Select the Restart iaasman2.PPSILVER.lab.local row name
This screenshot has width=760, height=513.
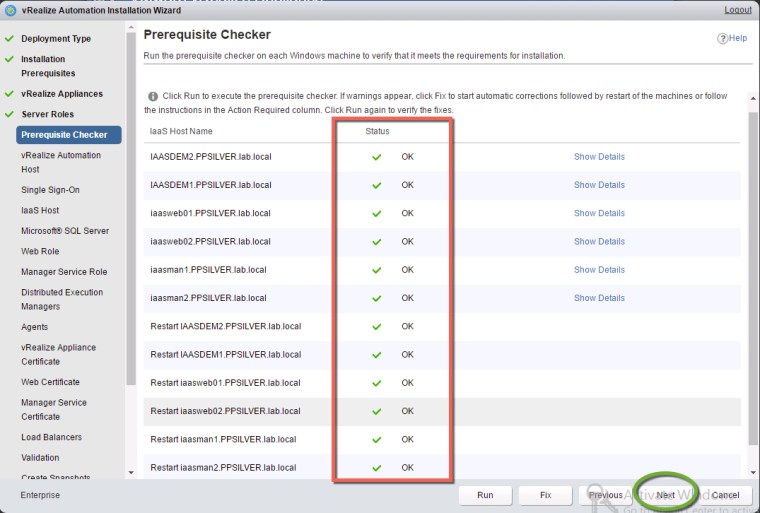223,467
